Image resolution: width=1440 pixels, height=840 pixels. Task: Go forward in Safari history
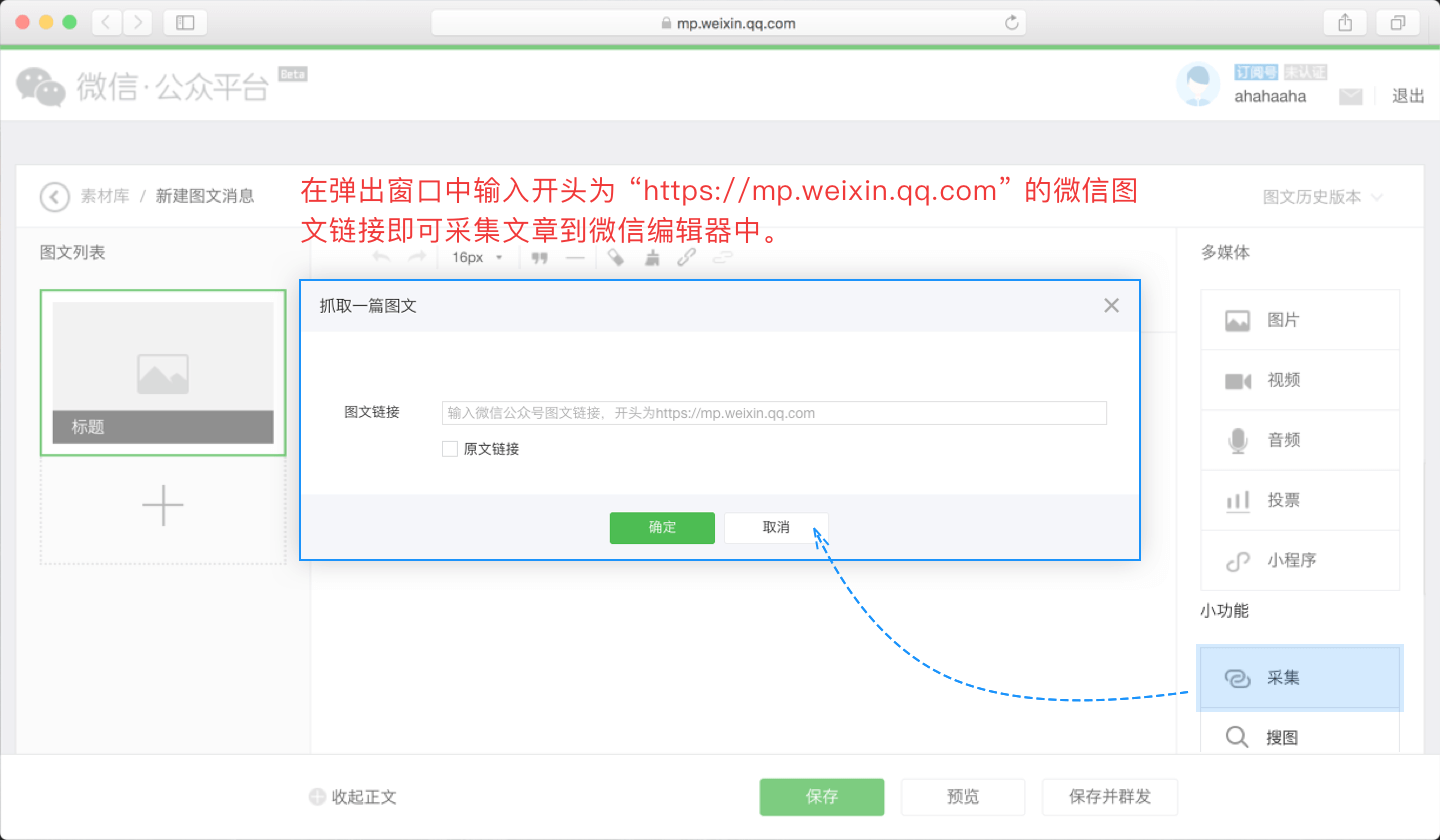137,22
